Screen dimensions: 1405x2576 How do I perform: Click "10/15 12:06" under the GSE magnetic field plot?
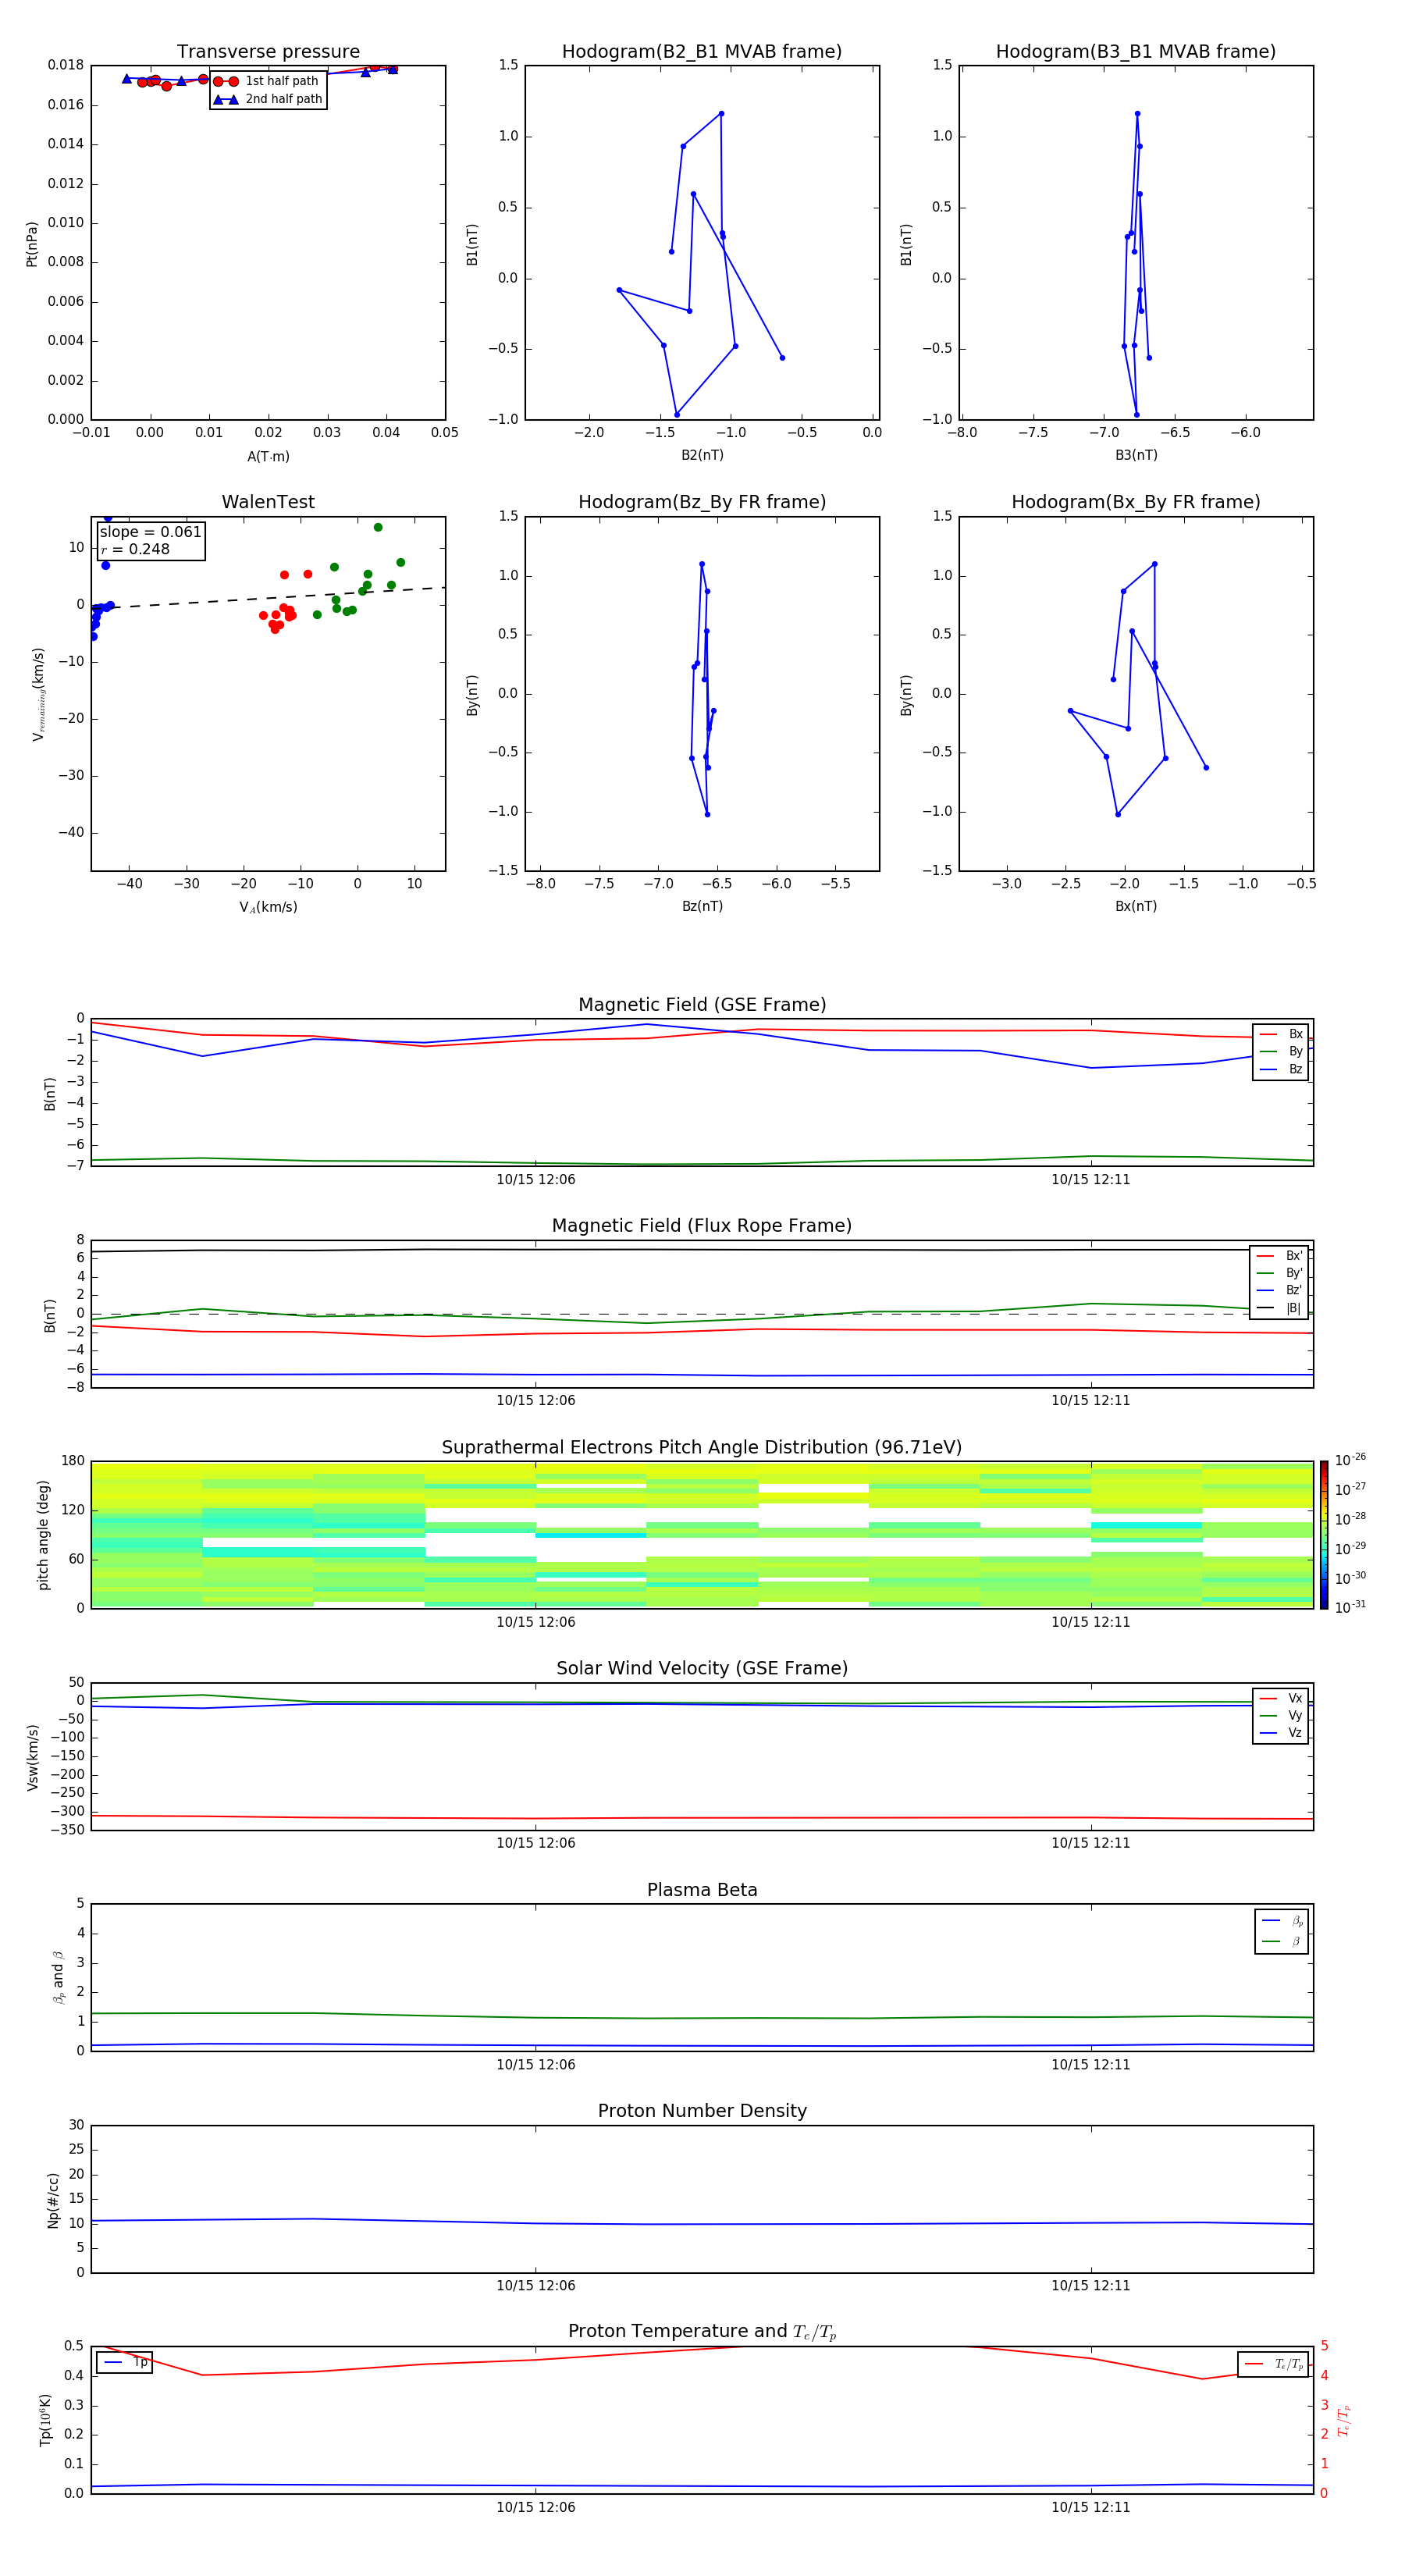point(536,1180)
